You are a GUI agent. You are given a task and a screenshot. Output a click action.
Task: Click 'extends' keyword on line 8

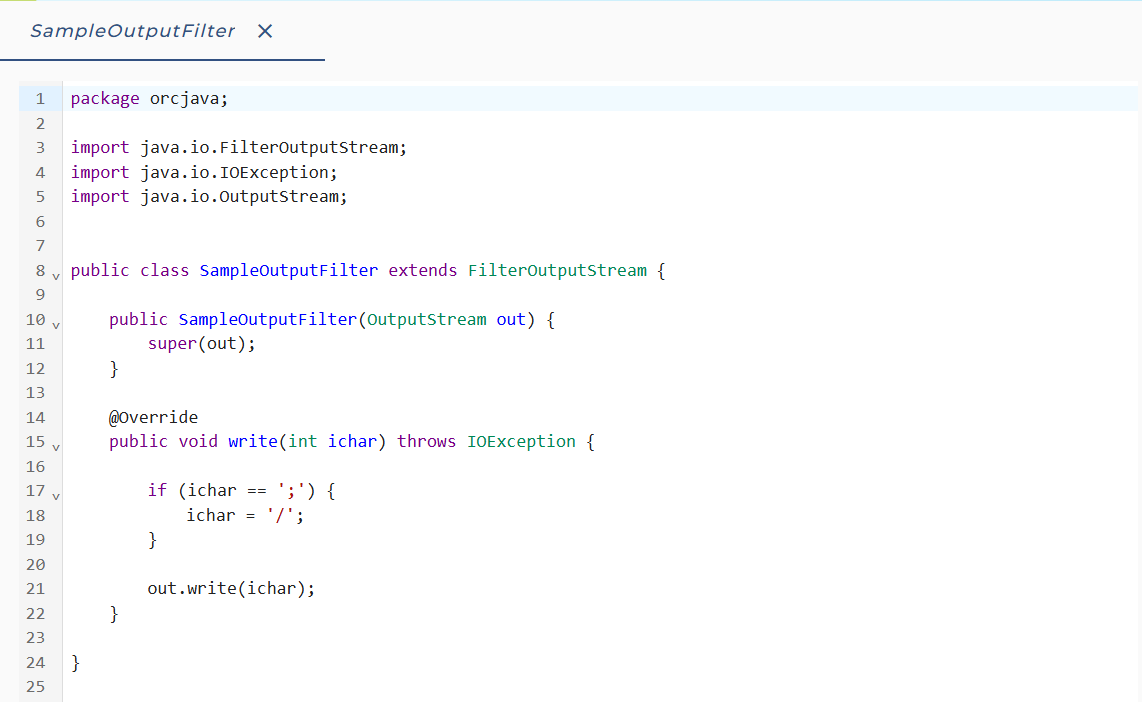422,270
